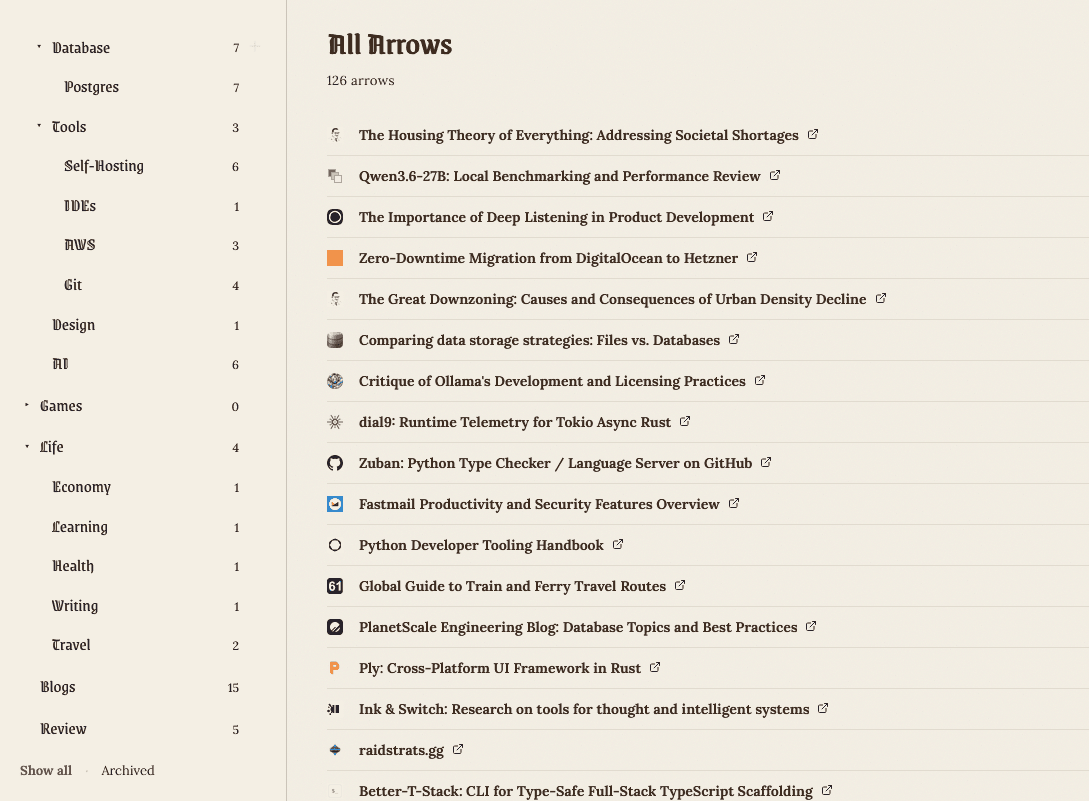Image resolution: width=1089 pixels, height=801 pixels.
Task: Open external link icon for Fastmail overview
Action: pyautogui.click(x=733, y=503)
